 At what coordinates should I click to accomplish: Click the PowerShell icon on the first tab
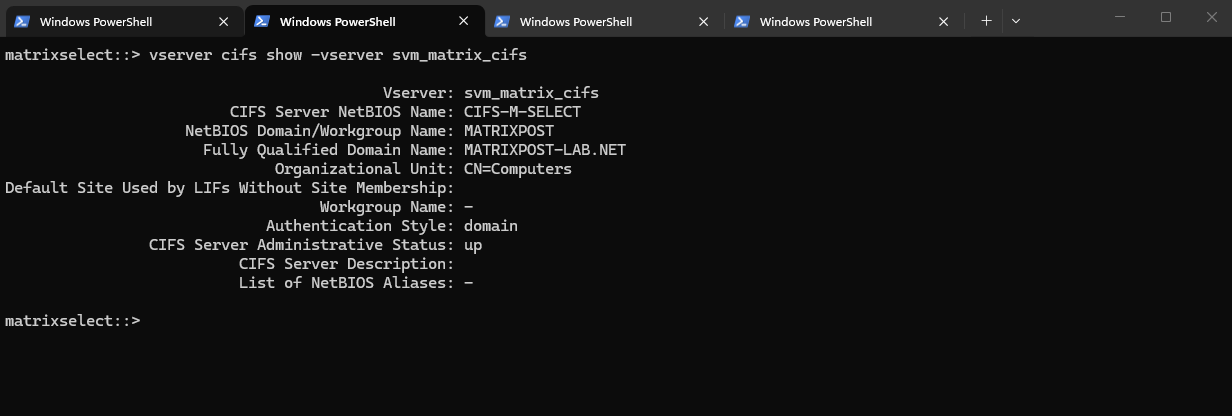[22, 21]
